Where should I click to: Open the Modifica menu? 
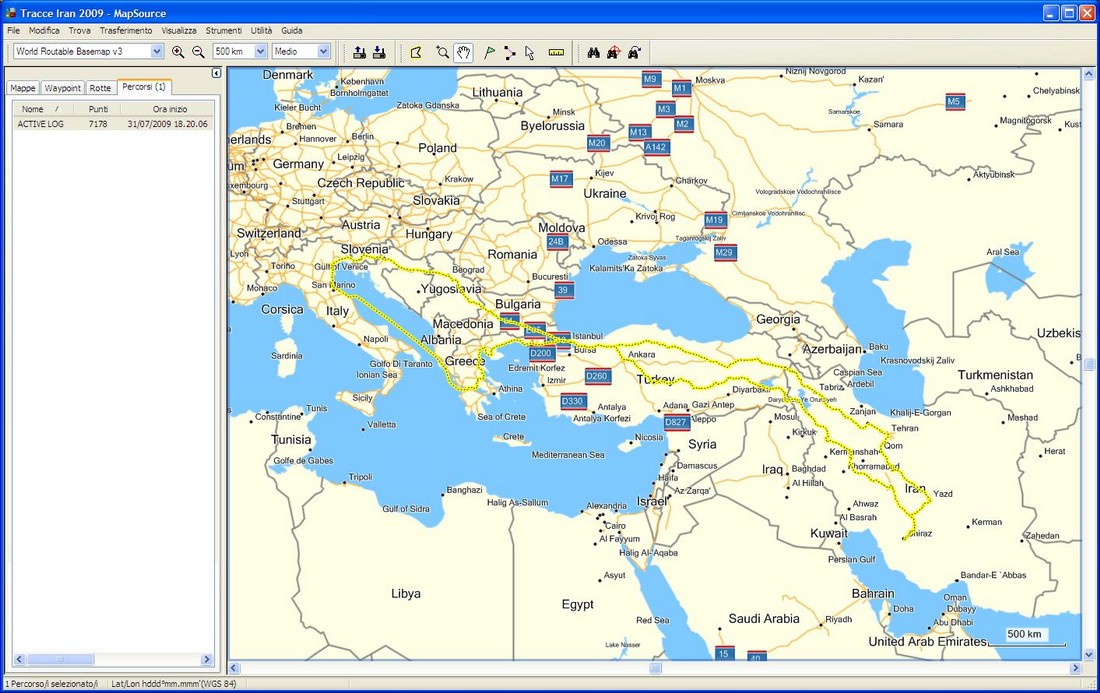click(44, 31)
